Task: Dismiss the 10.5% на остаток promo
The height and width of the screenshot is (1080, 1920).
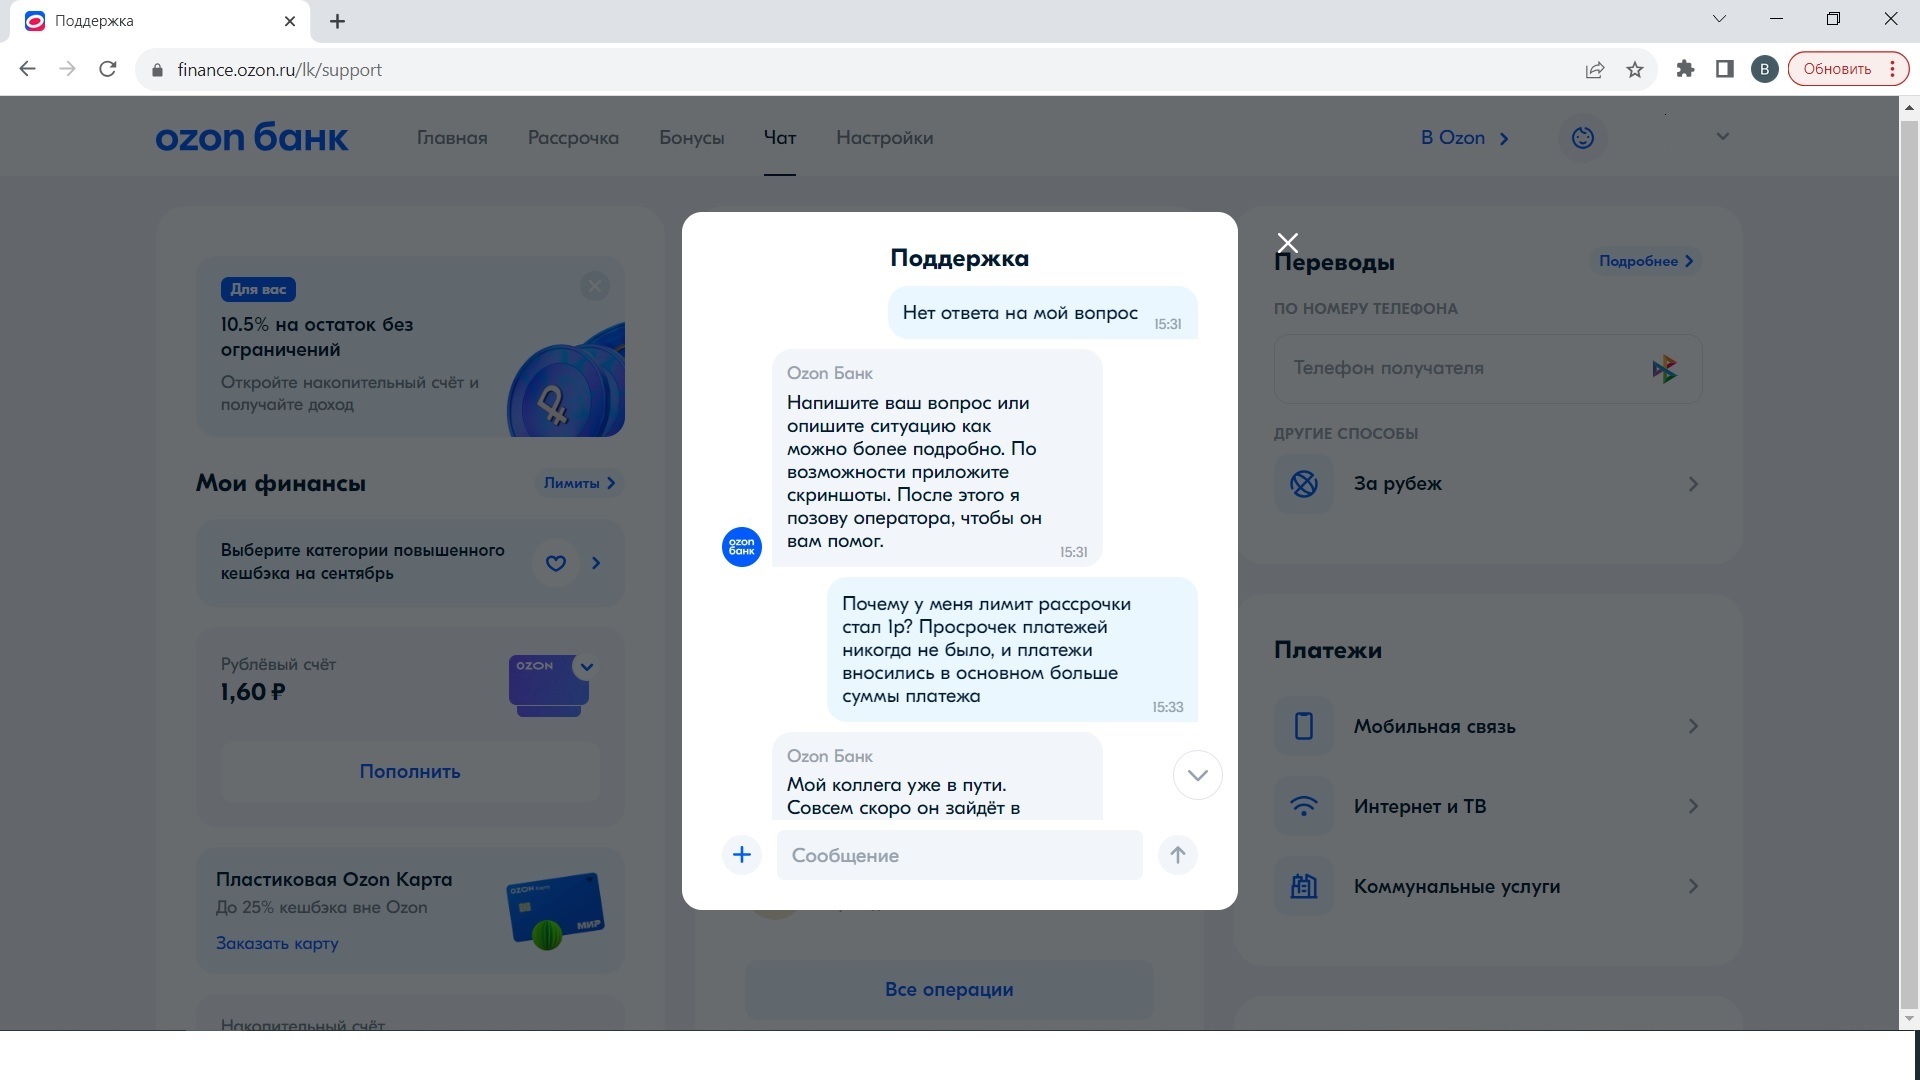Action: point(595,287)
